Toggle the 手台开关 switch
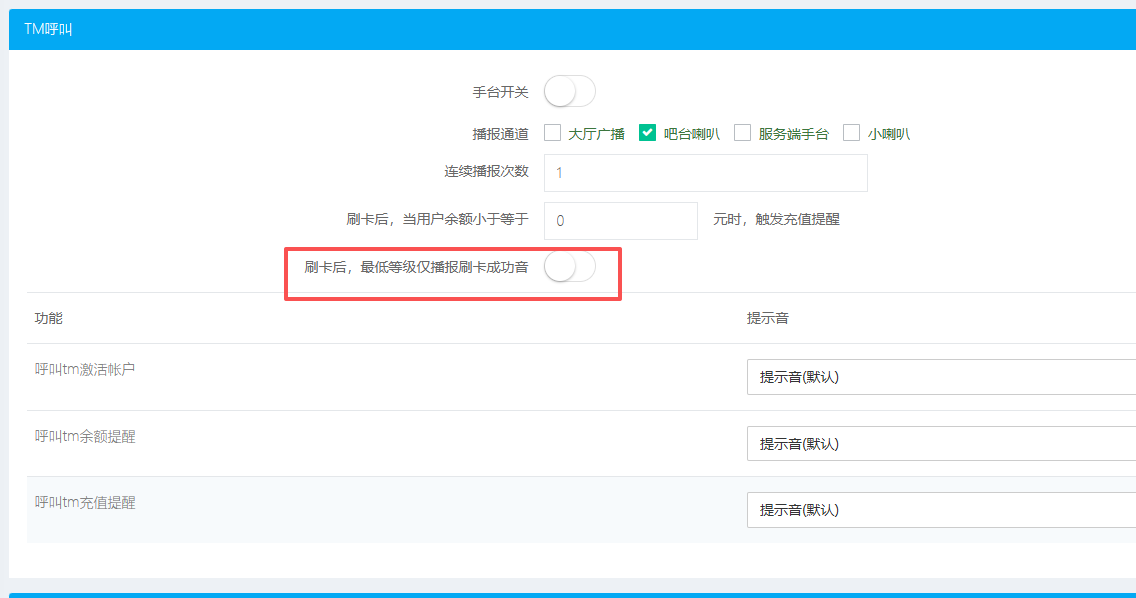 pos(569,92)
